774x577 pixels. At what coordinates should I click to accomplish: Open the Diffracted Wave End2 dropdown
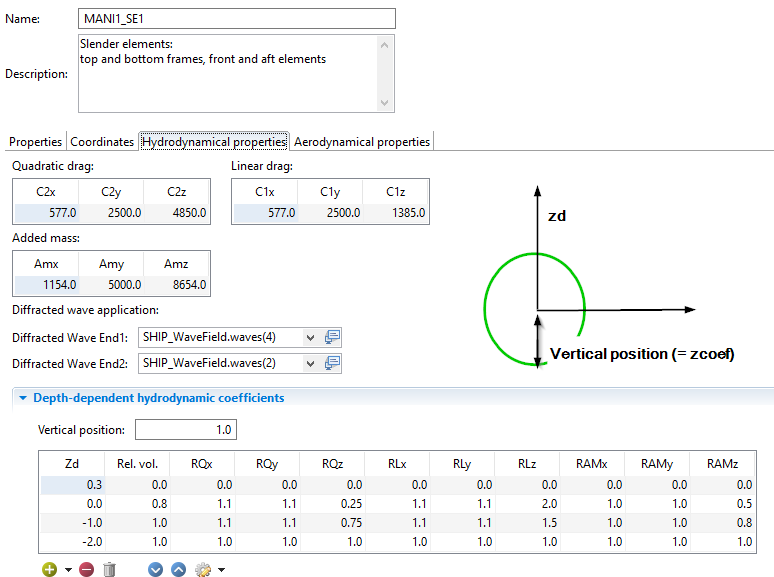309,363
